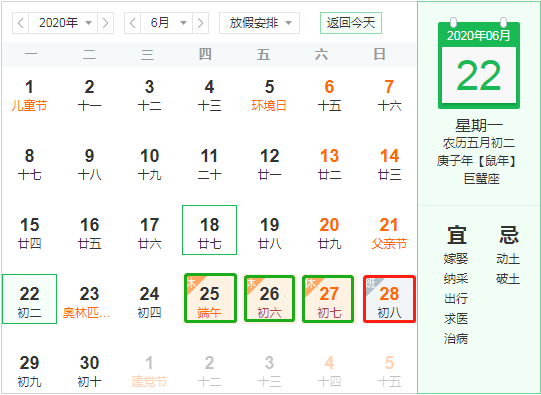The image size is (541, 395).
Task: Select June 21 父亲节
Action: tap(389, 233)
